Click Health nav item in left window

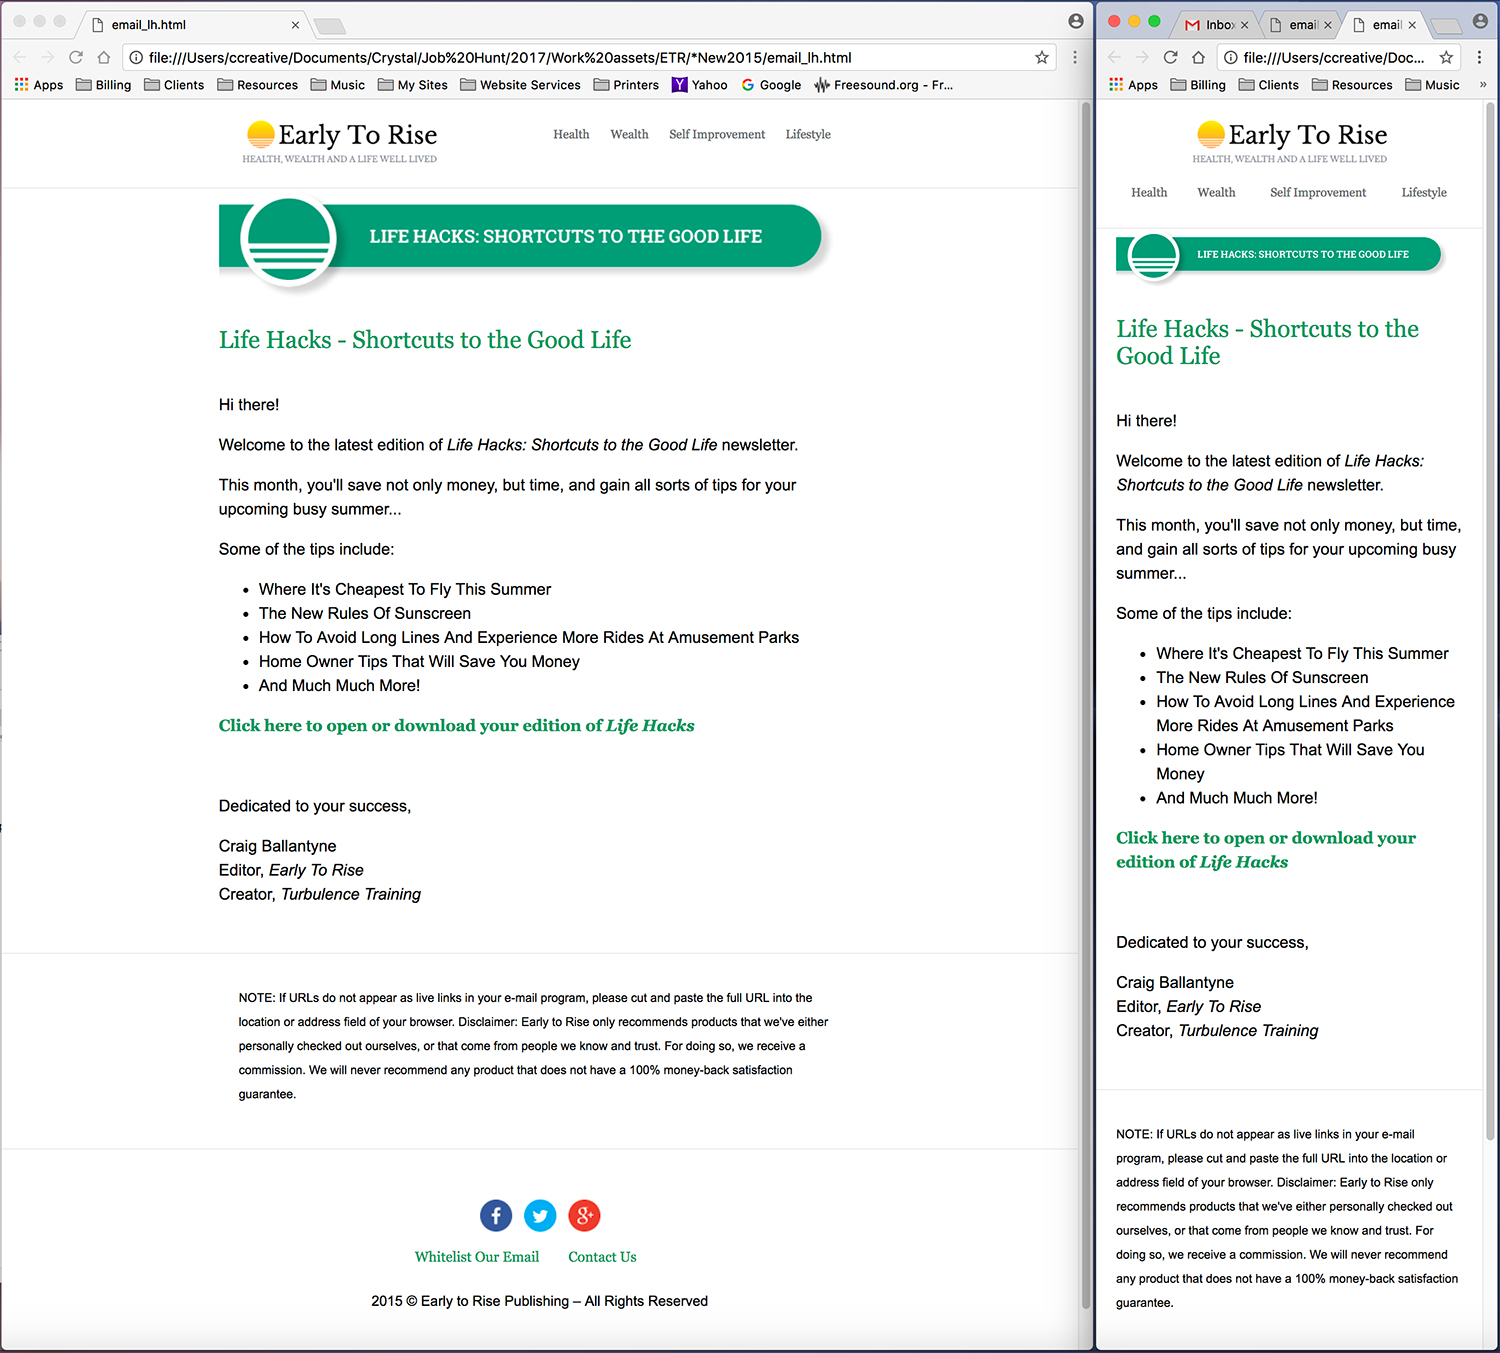(571, 134)
